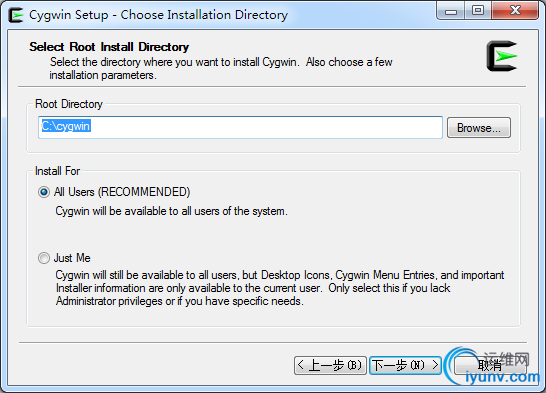546x393 pixels.
Task: Go back with 上一步(B) button
Action: click(330, 365)
